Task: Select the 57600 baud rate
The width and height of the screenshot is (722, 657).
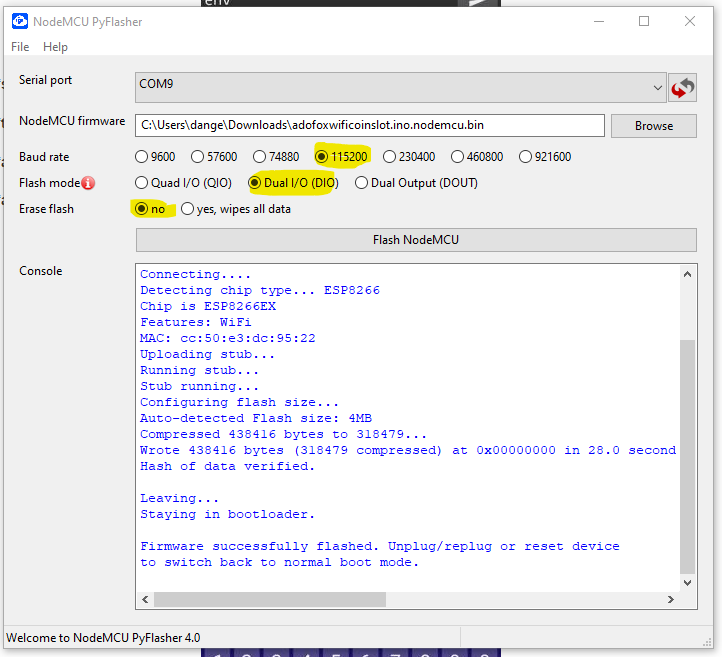Action: point(198,157)
